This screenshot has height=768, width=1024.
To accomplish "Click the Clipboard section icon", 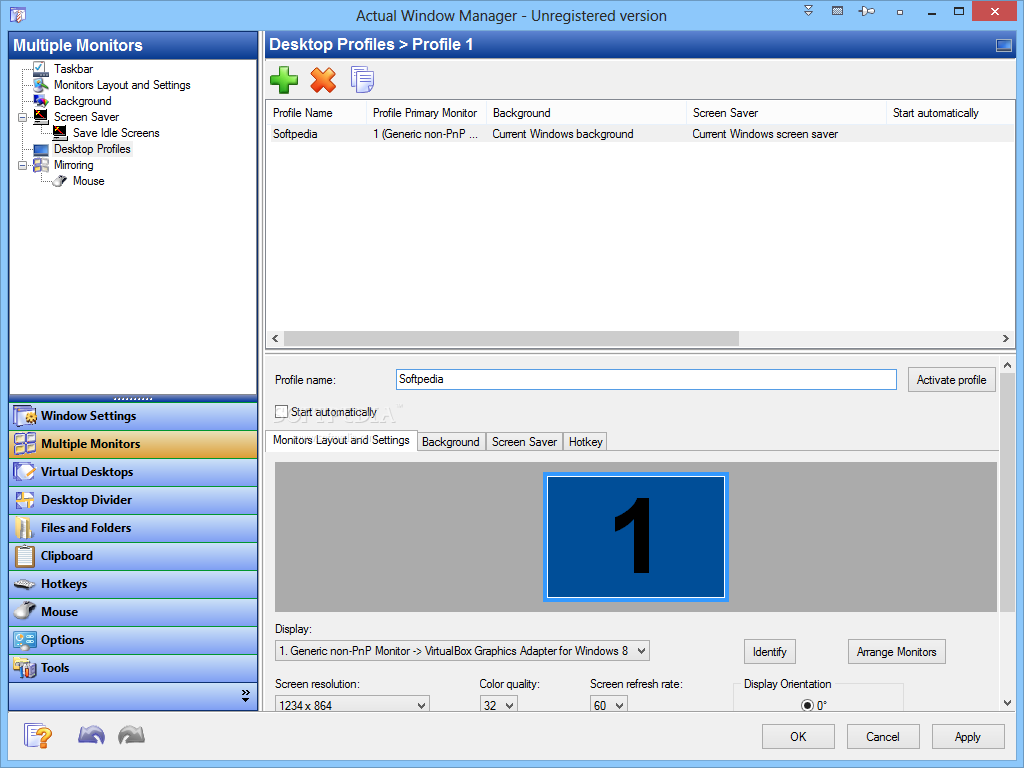I will (25, 556).
